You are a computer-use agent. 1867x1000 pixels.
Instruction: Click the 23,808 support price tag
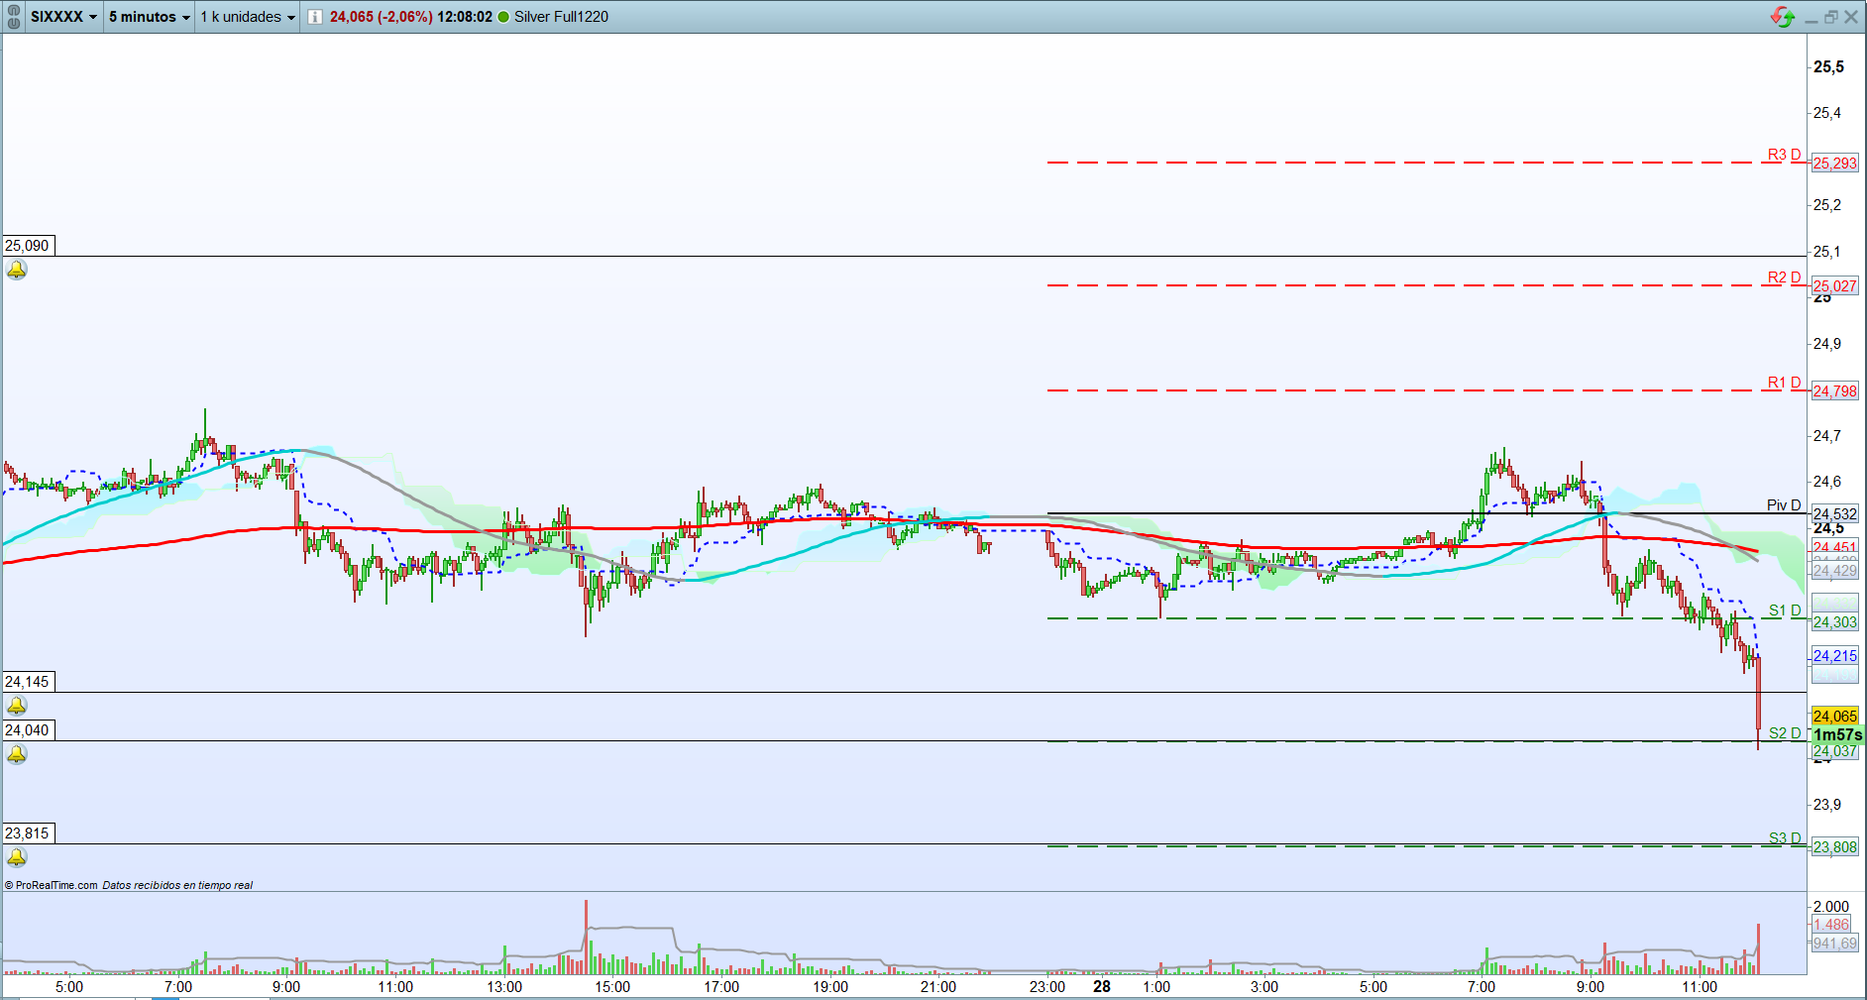point(1835,847)
